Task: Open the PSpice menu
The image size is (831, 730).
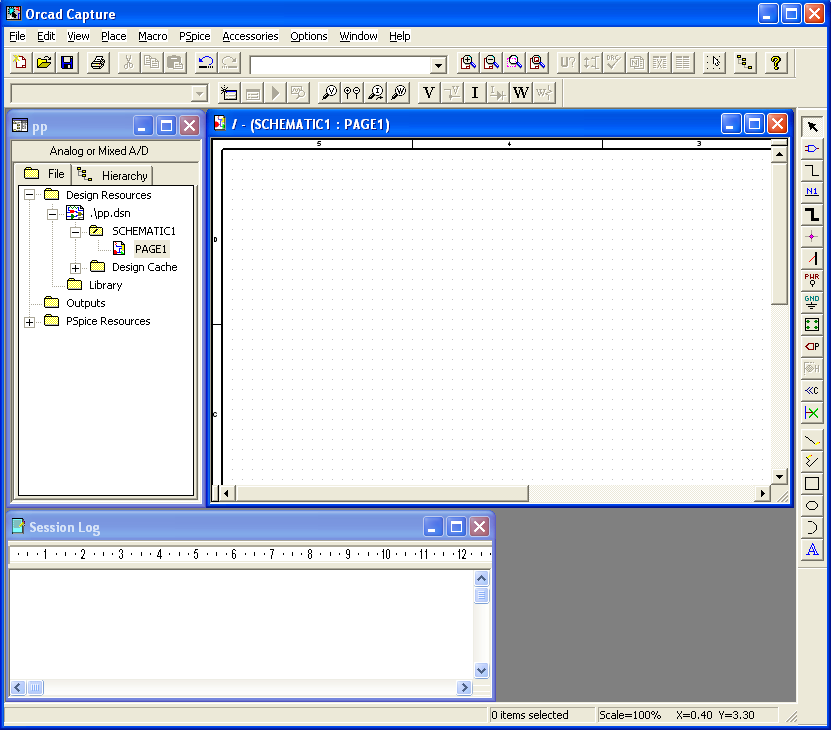Action: tap(195, 36)
